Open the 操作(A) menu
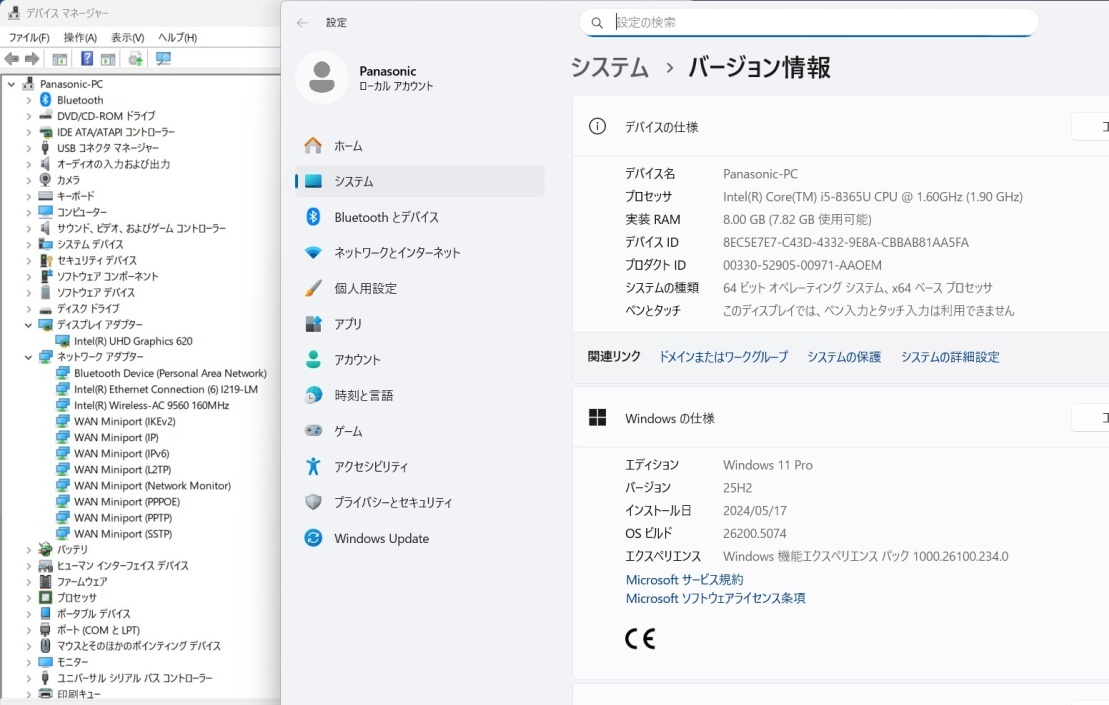The image size is (1109, 705). (80, 38)
